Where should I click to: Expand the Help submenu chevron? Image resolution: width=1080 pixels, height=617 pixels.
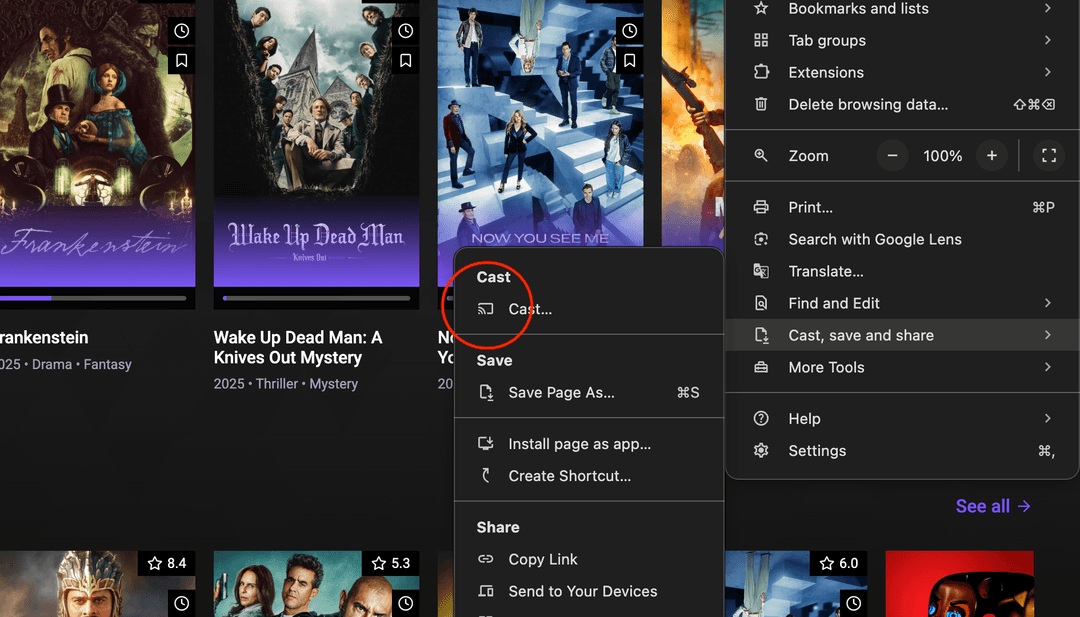[x=1047, y=418]
